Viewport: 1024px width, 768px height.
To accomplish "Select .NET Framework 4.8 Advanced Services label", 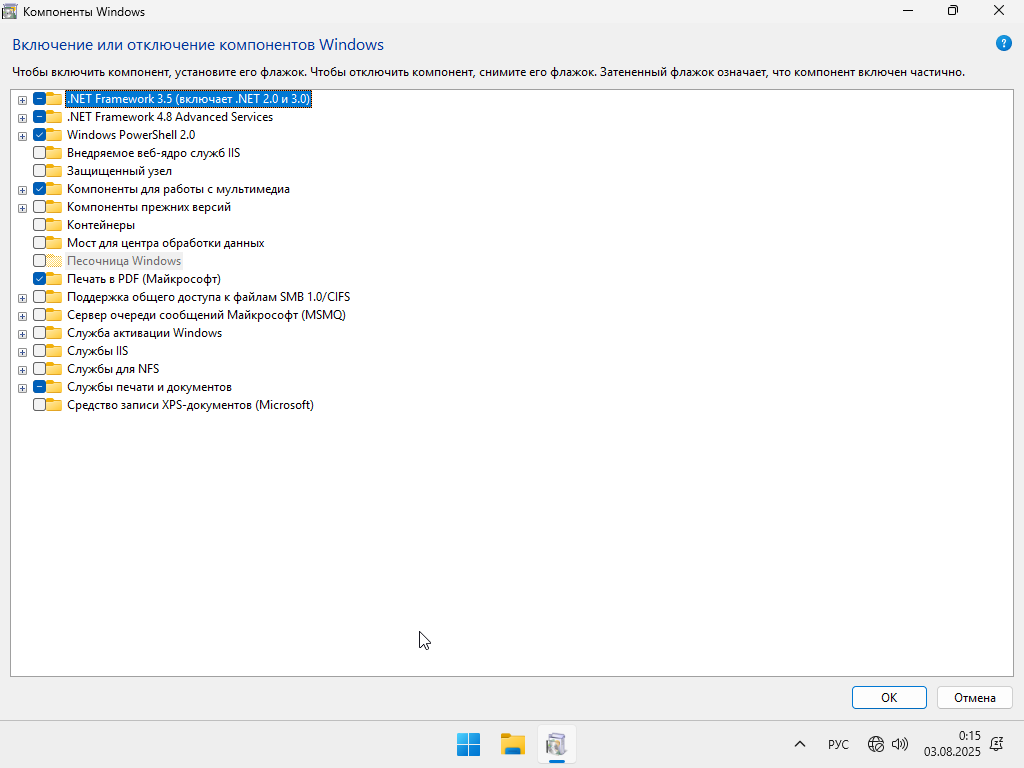I will point(170,117).
